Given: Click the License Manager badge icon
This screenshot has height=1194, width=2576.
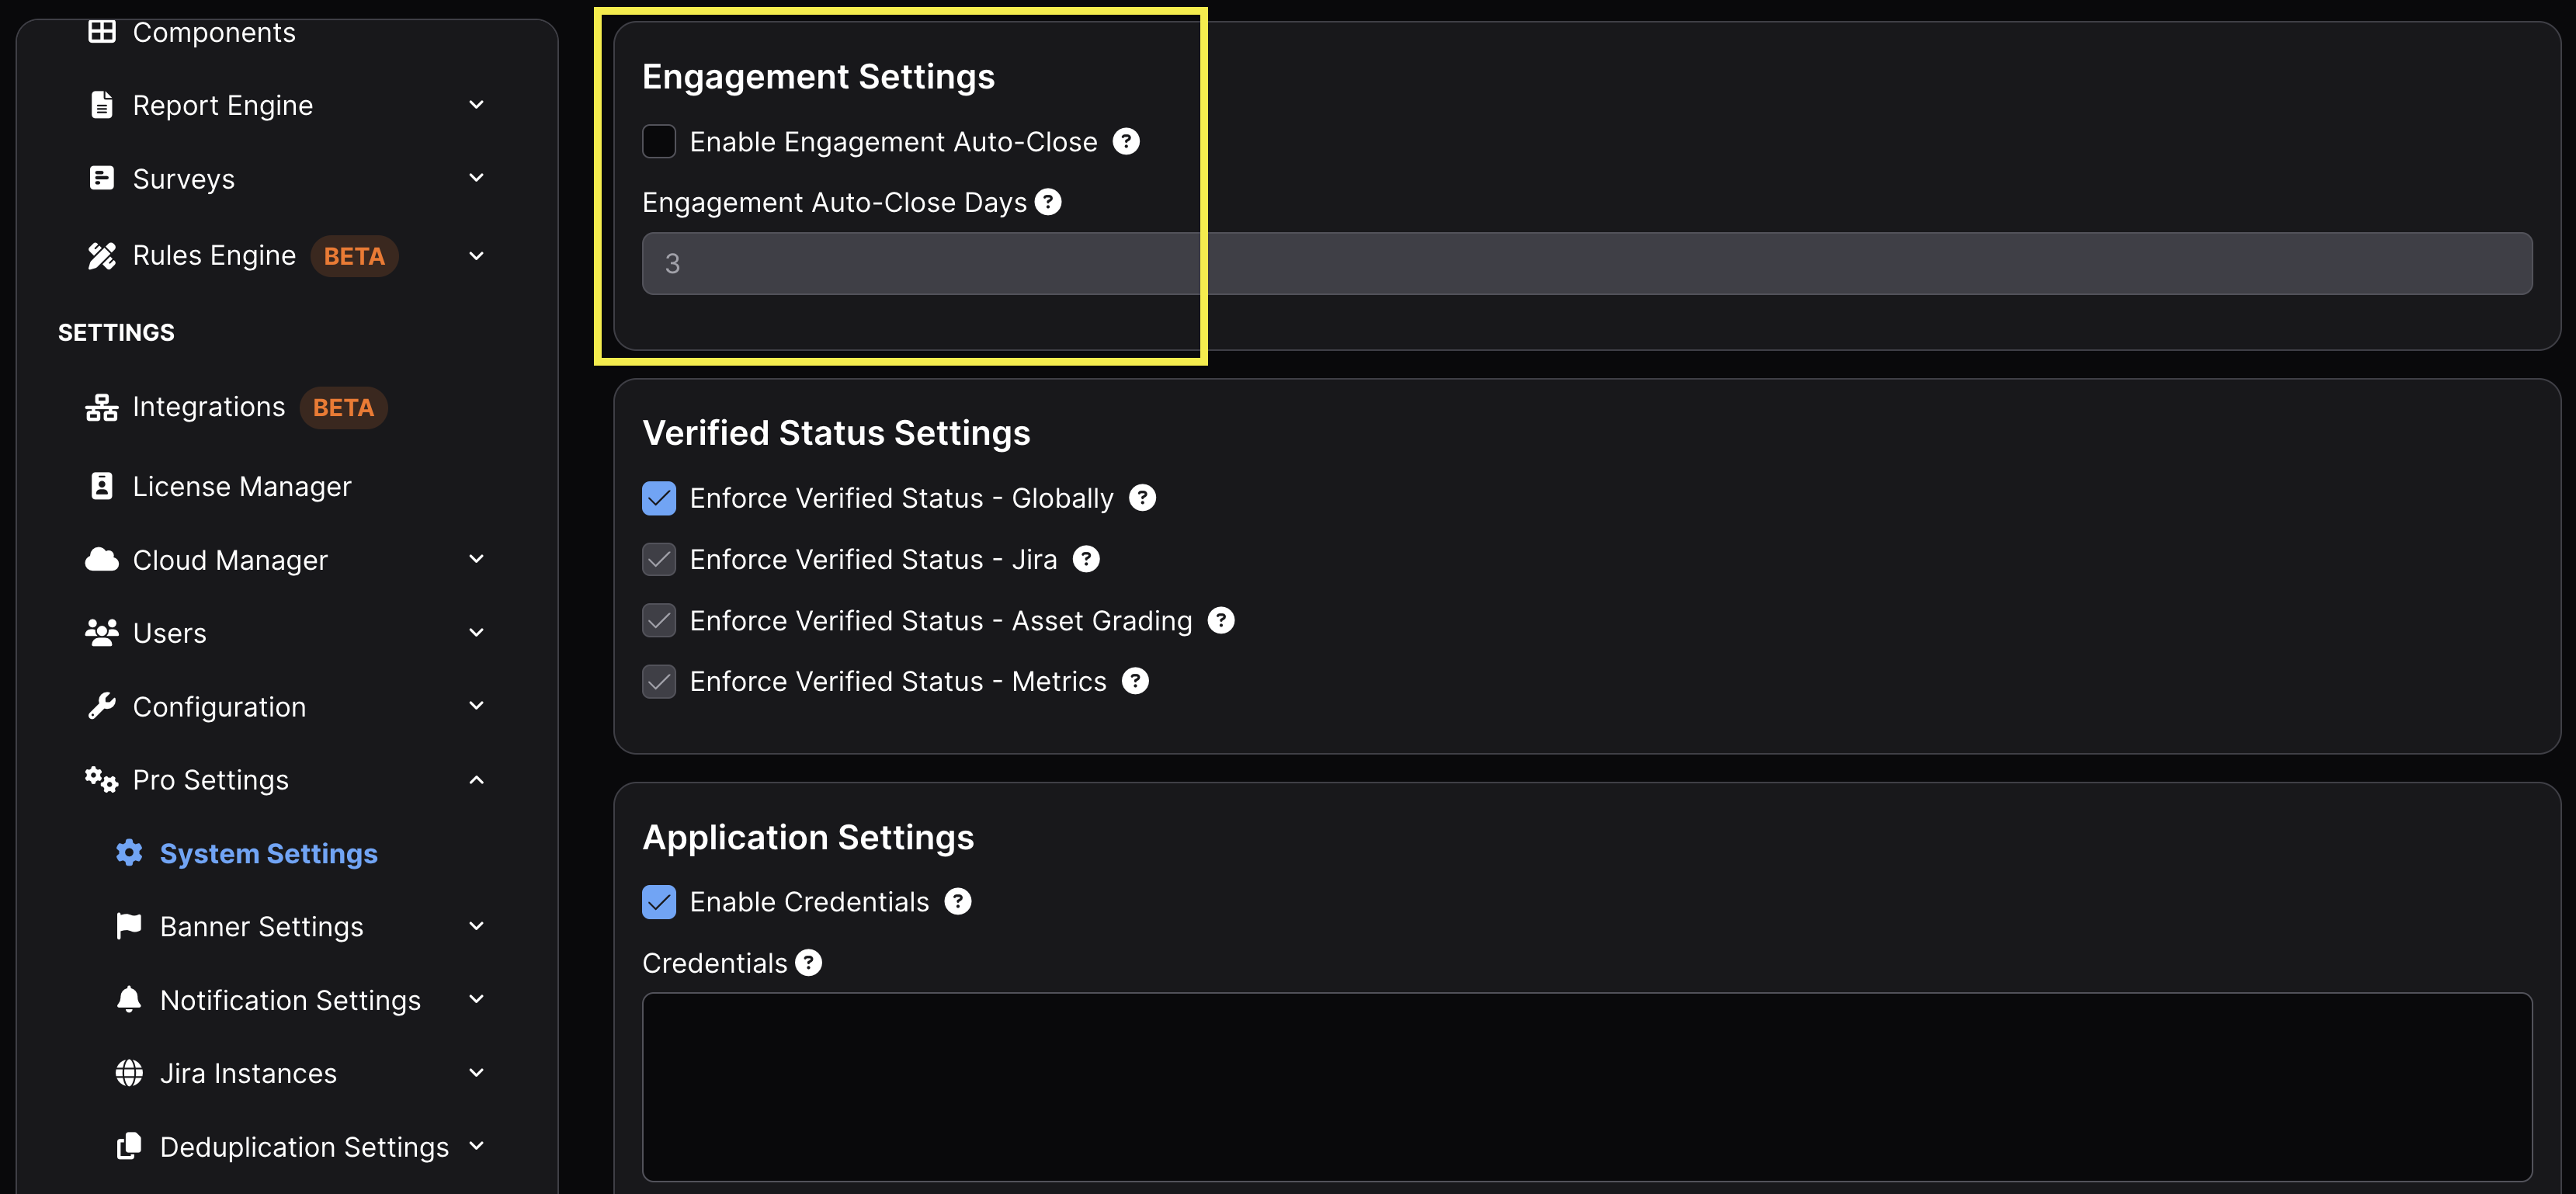Looking at the screenshot, I should (101, 486).
